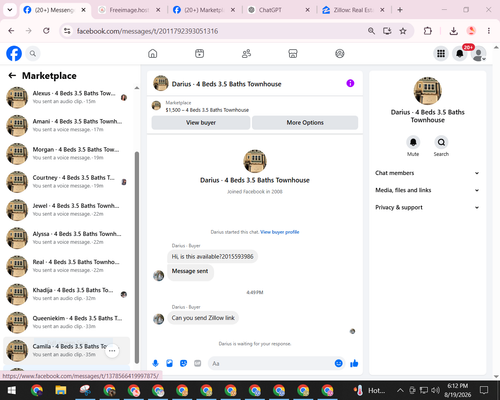This screenshot has height=400, width=500.
Task: Open notifications bell with 20+ badge
Action: (x=460, y=53)
